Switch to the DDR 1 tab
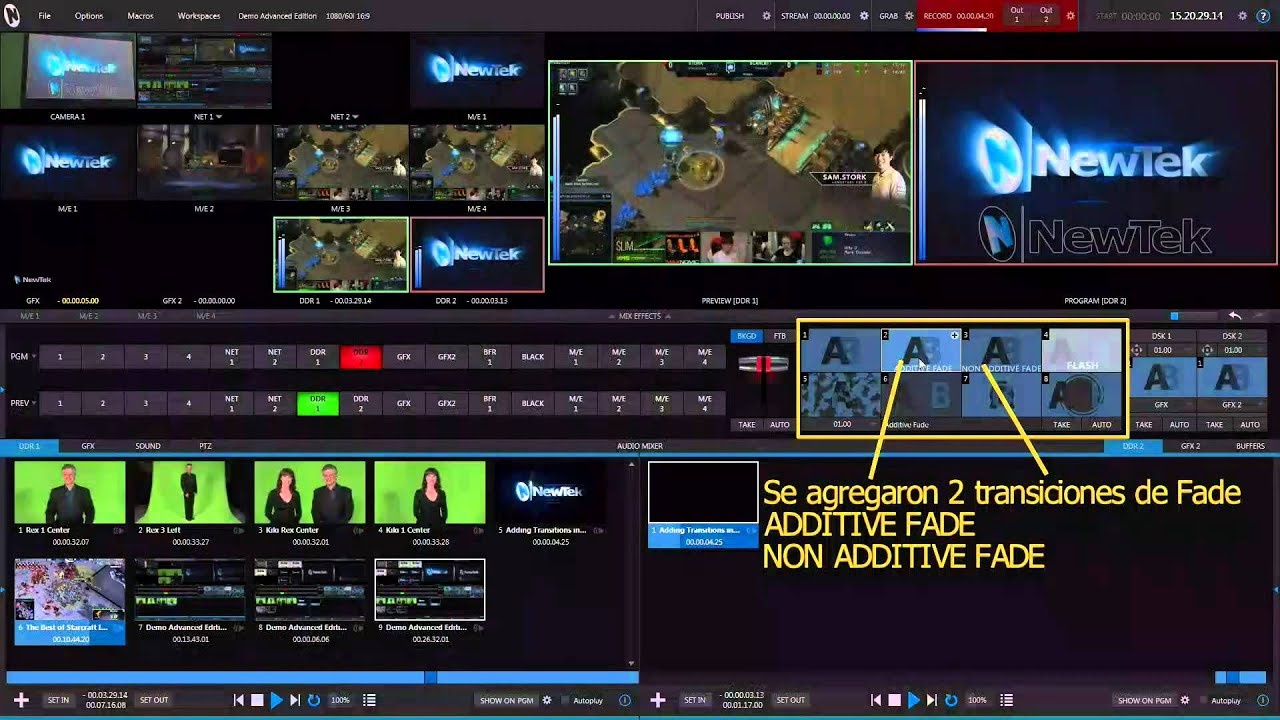This screenshot has height=720, width=1280. [x=29, y=446]
